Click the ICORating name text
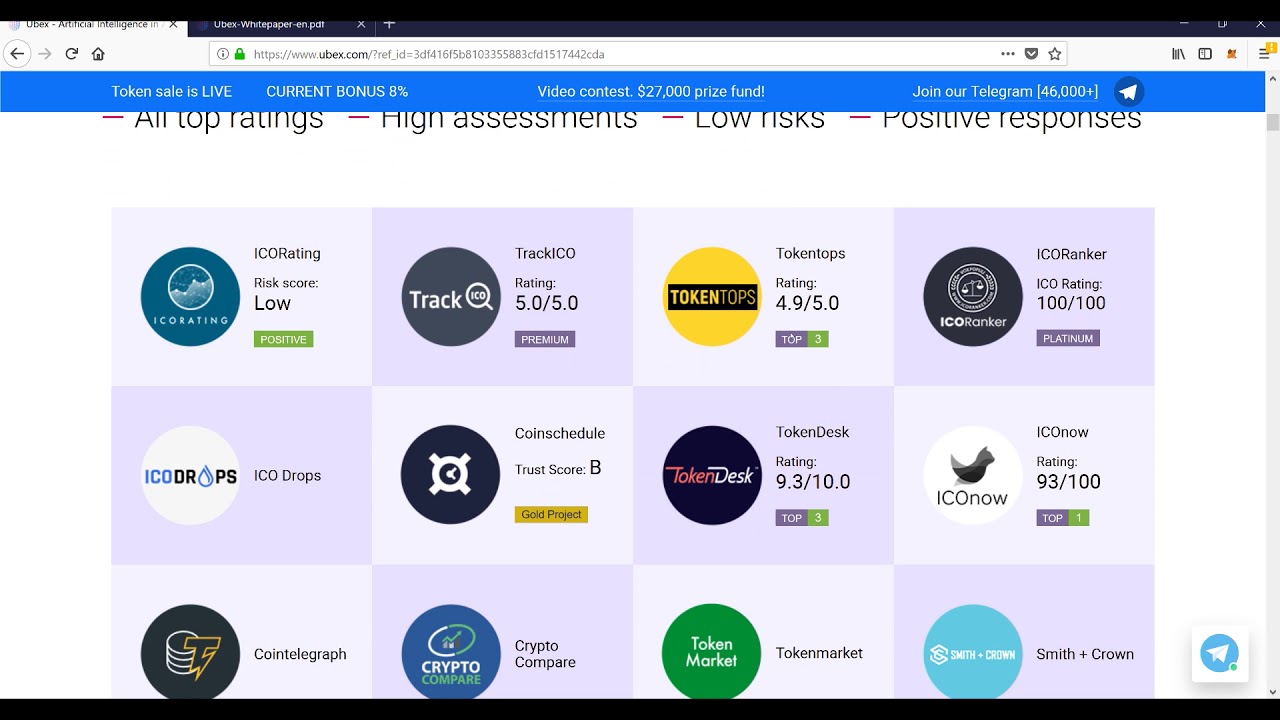This screenshot has width=1280, height=720. click(287, 254)
